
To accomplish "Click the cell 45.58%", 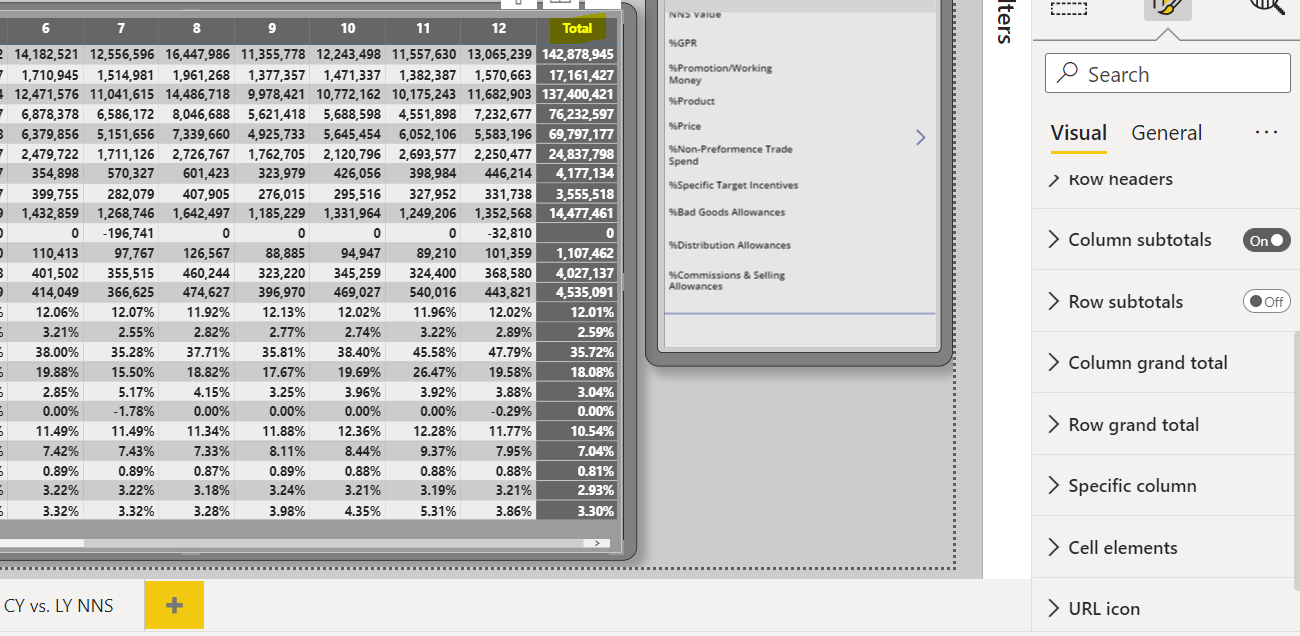I will tap(423, 352).
